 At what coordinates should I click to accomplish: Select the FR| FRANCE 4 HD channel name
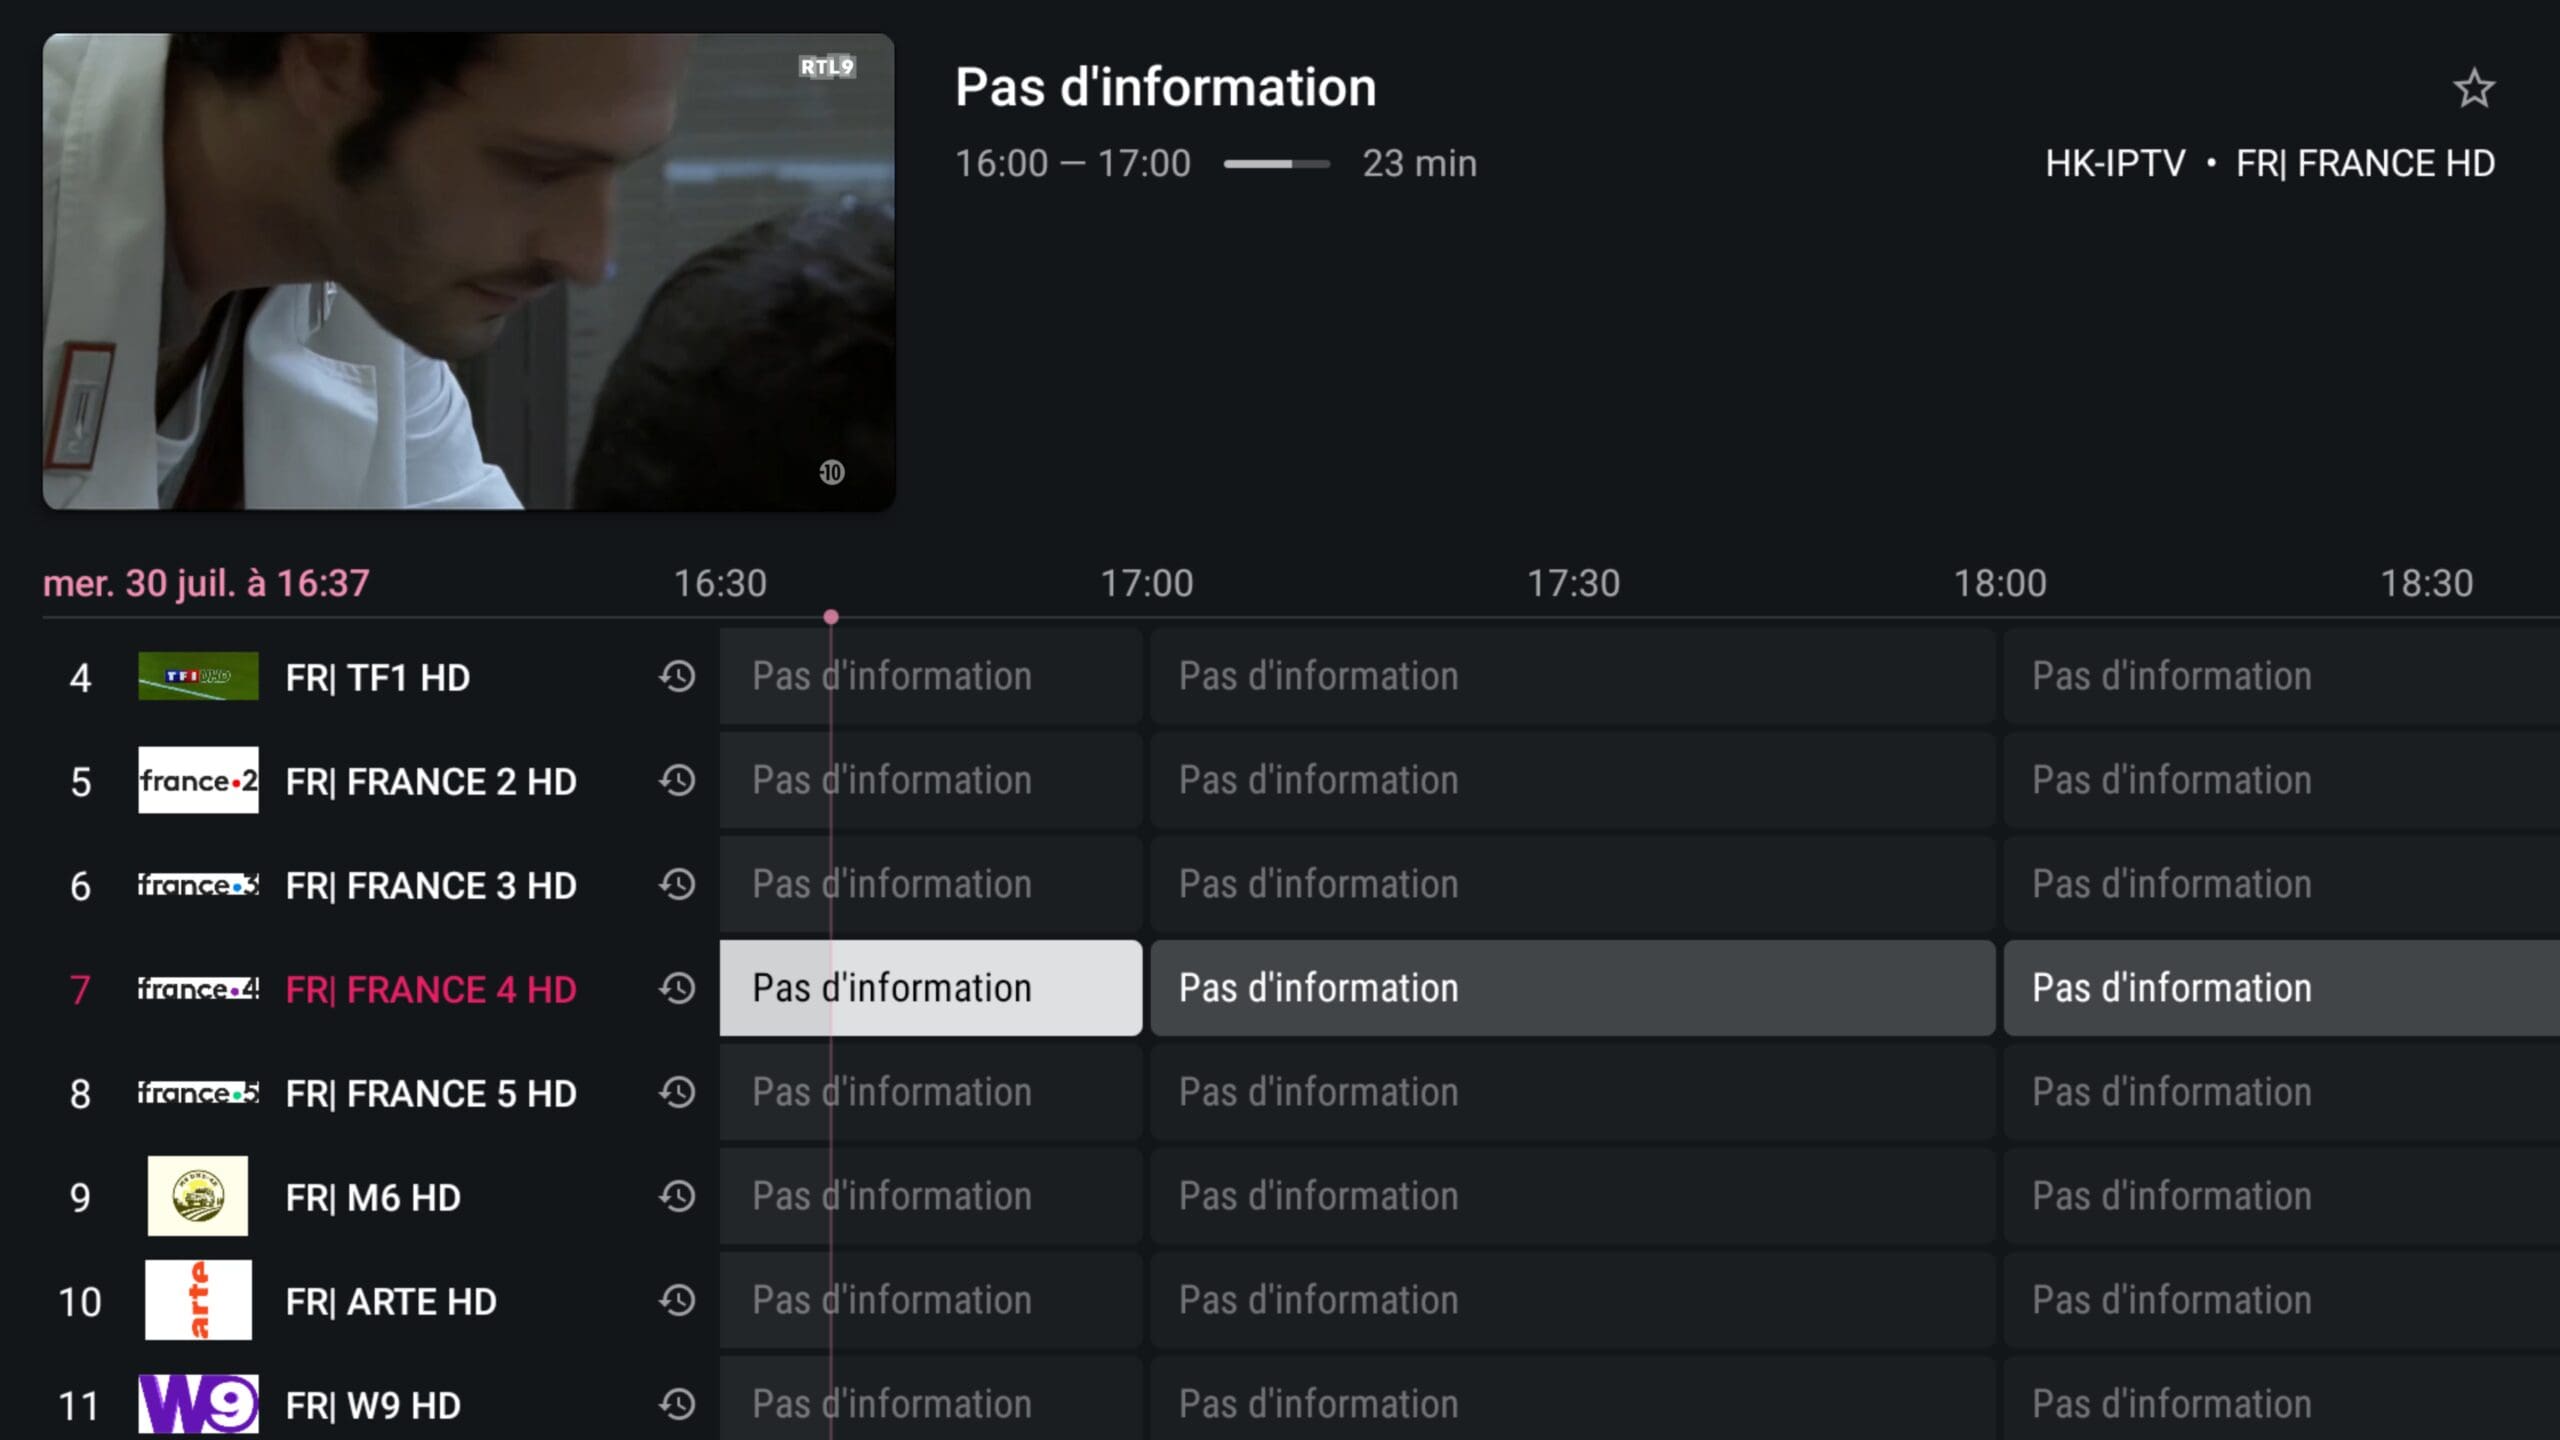(x=431, y=990)
